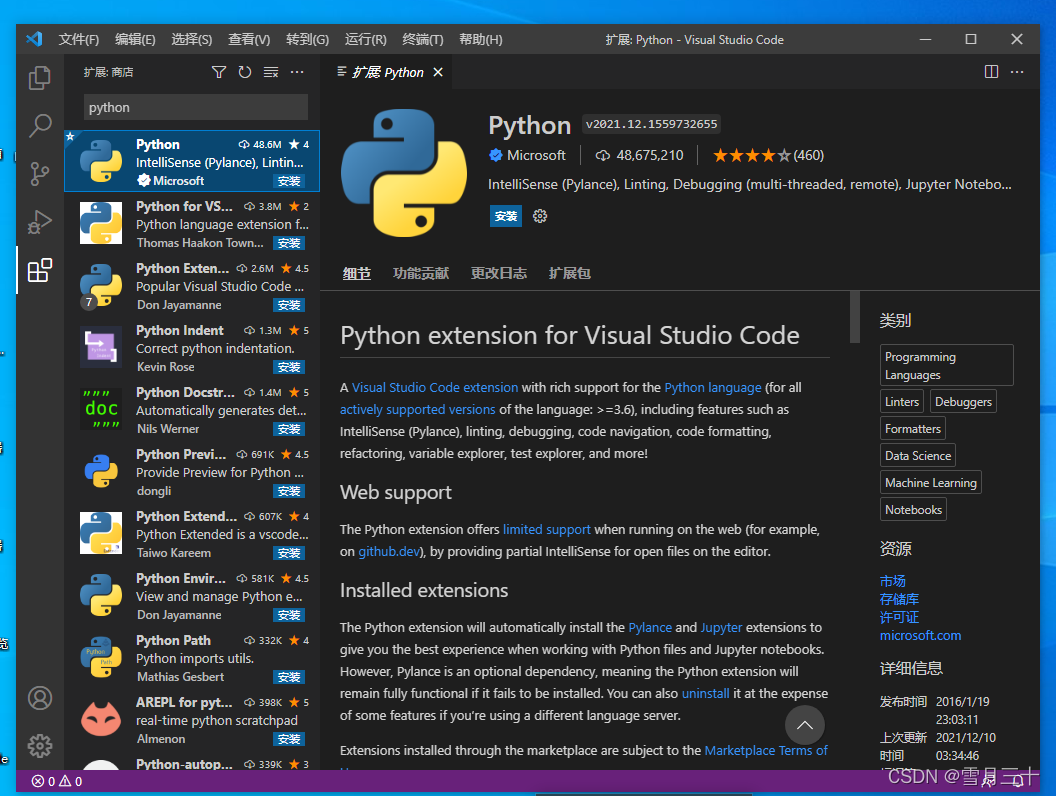Switch to the 细节 tab
Screen dimensions: 1056x796
[x=356, y=273]
